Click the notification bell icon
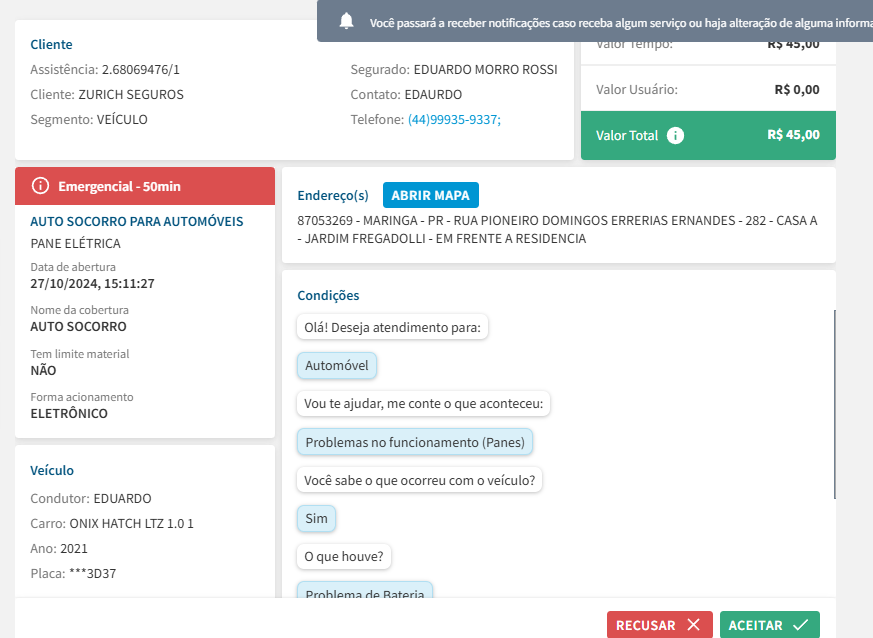The image size is (873, 638). point(347,21)
